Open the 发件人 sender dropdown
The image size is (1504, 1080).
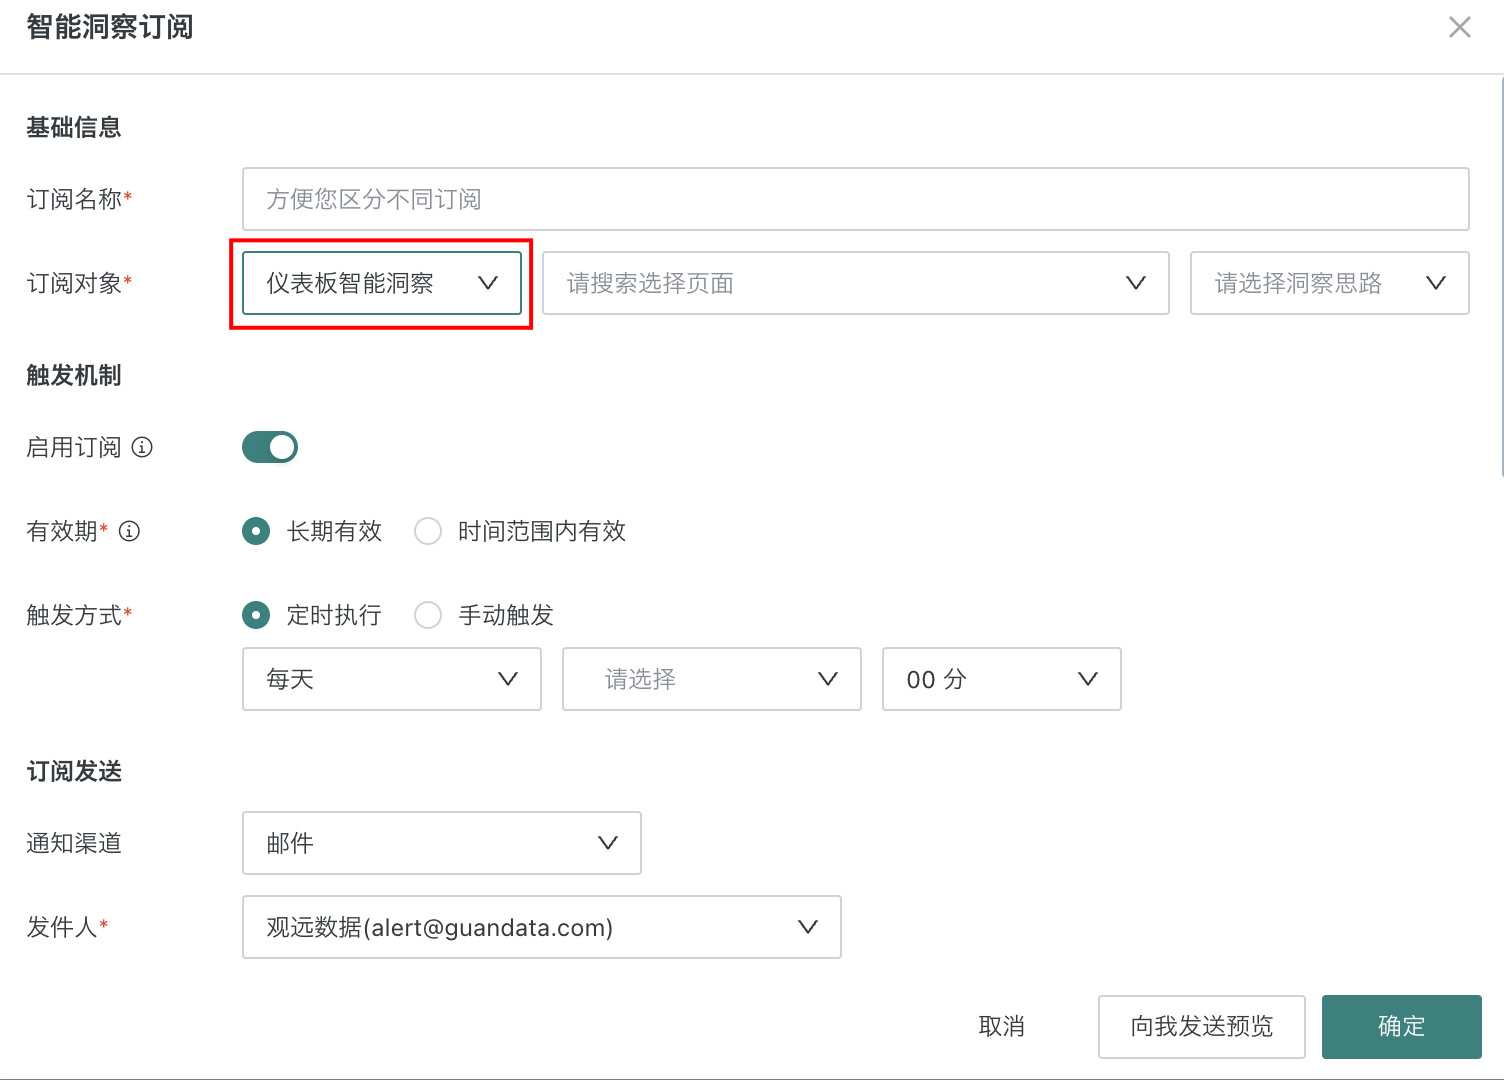point(541,927)
